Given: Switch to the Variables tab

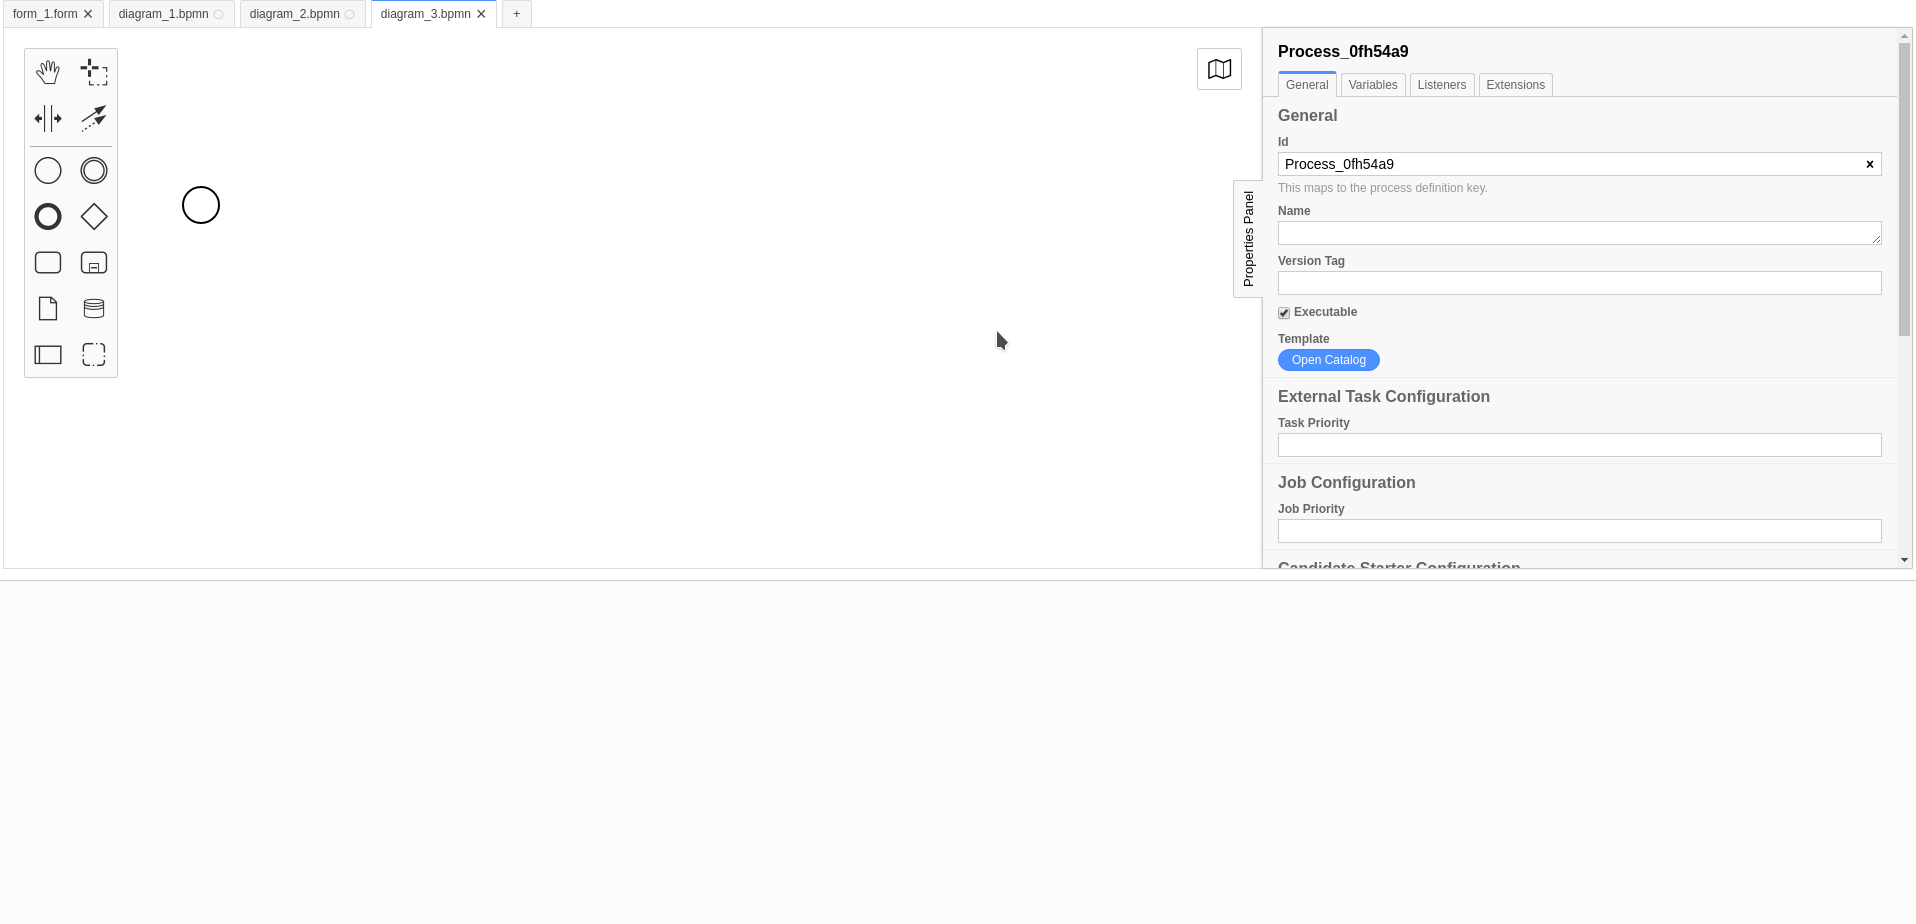Looking at the screenshot, I should point(1372,85).
